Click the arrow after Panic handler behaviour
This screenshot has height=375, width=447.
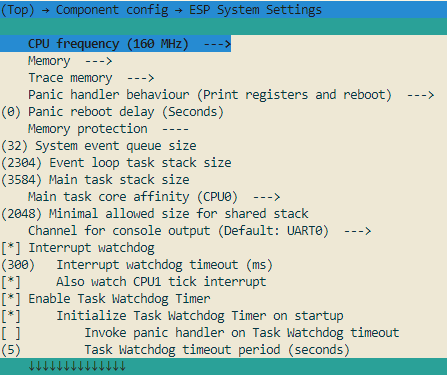420,95
